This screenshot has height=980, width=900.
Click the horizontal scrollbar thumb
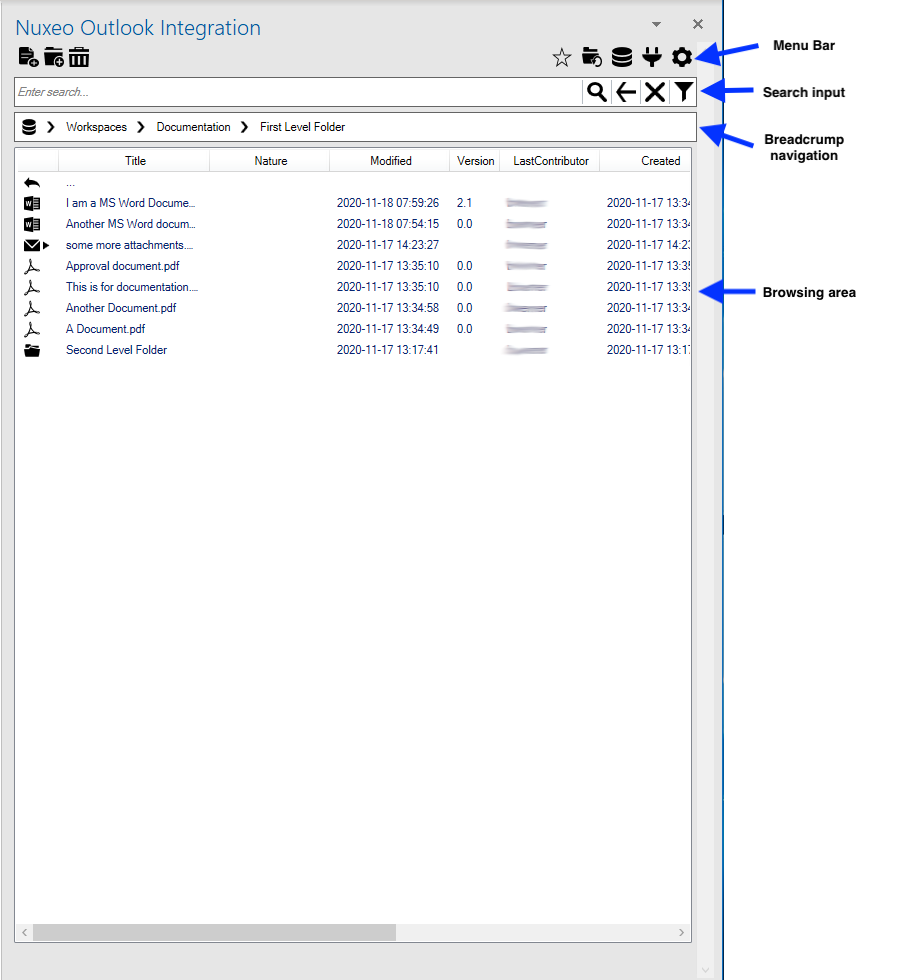[214, 932]
